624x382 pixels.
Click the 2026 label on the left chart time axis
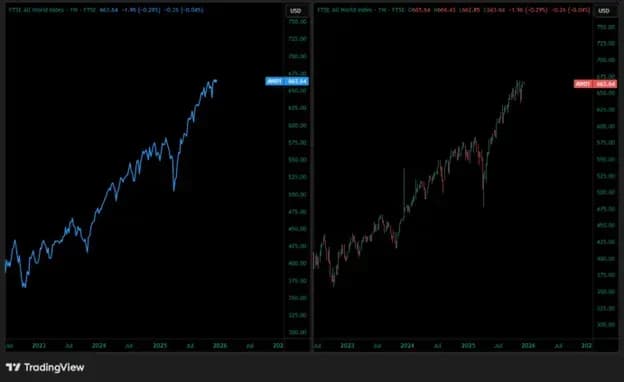tap(220, 345)
